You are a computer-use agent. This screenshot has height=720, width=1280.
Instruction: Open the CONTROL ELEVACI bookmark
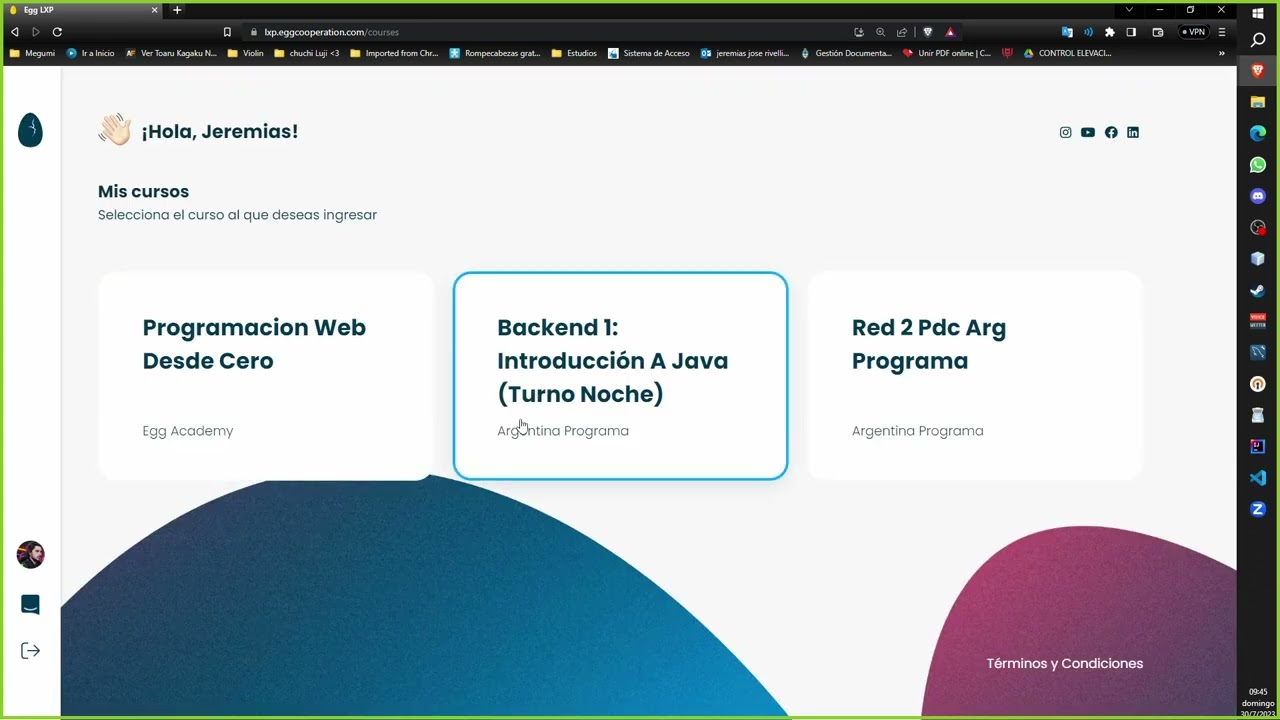pyautogui.click(x=1067, y=53)
